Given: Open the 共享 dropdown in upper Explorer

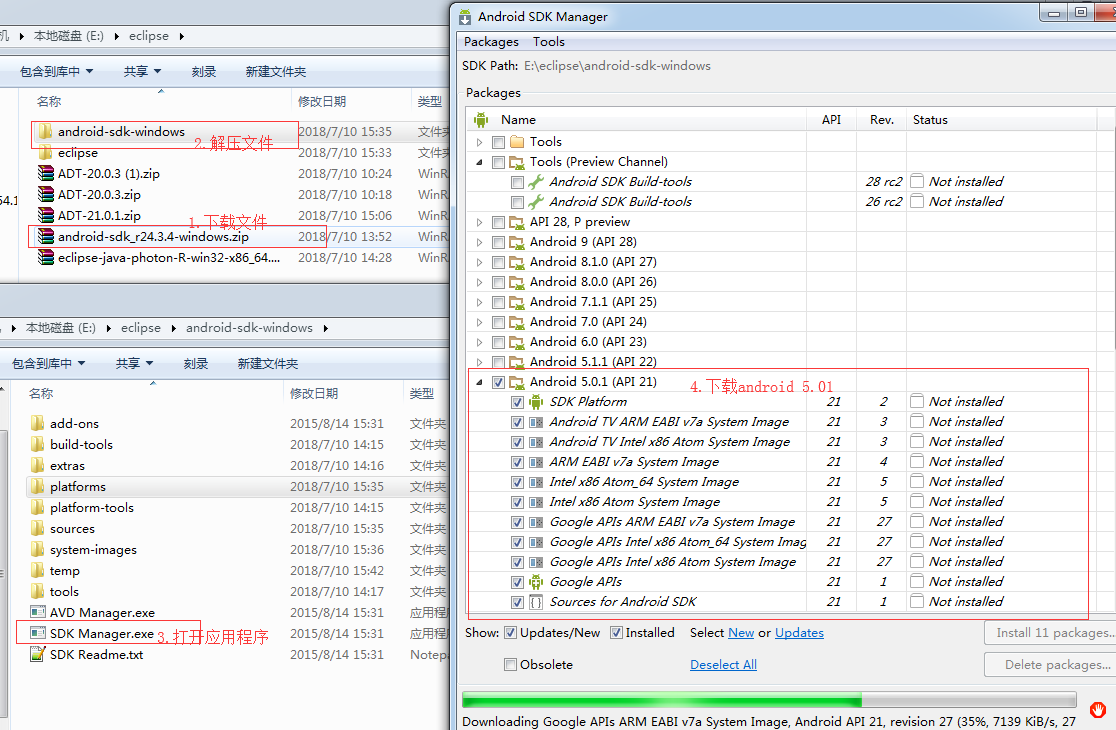Looking at the screenshot, I should tap(142, 72).
